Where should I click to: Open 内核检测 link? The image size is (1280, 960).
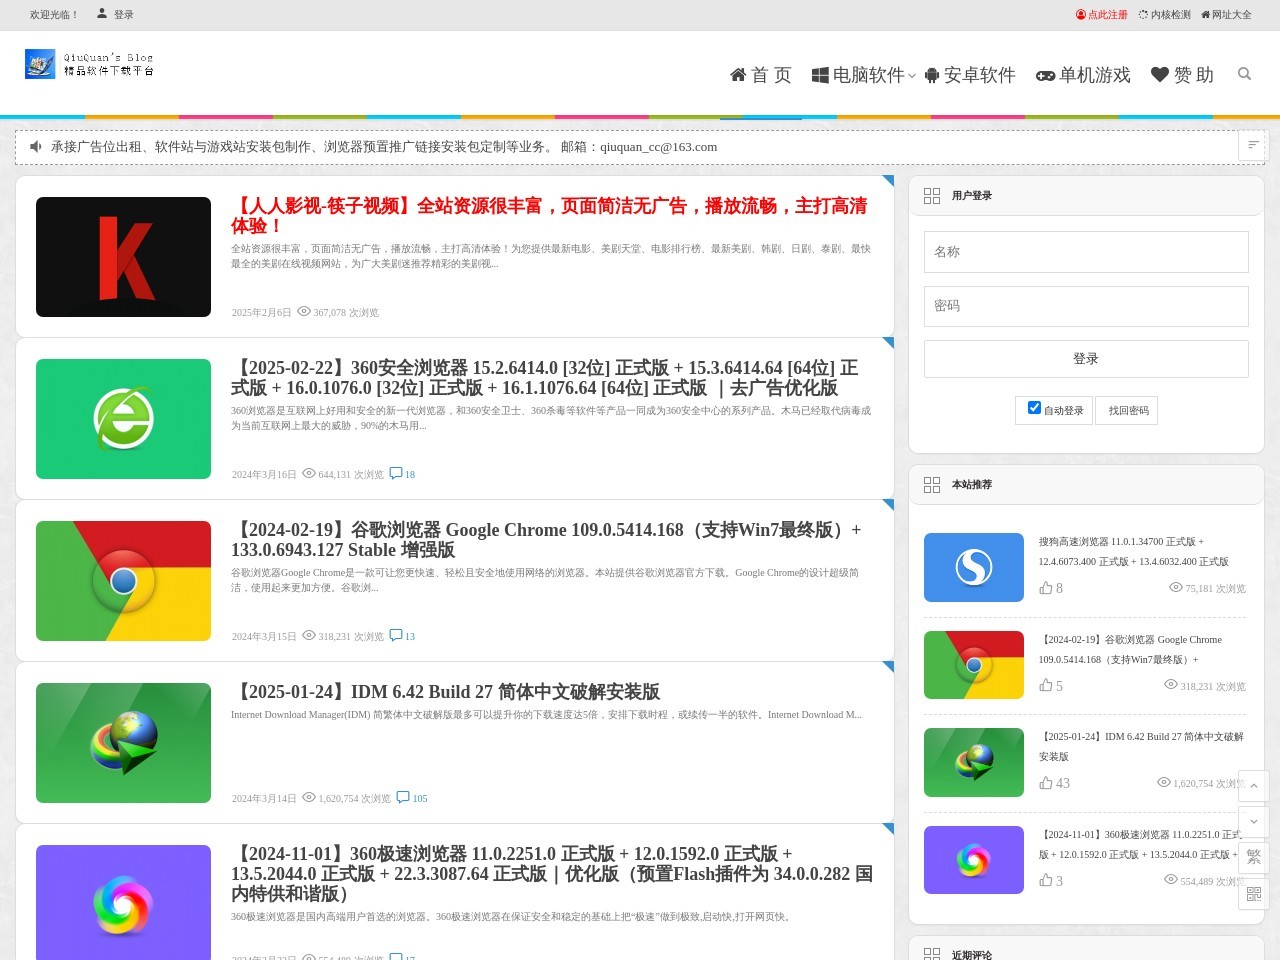point(1165,15)
